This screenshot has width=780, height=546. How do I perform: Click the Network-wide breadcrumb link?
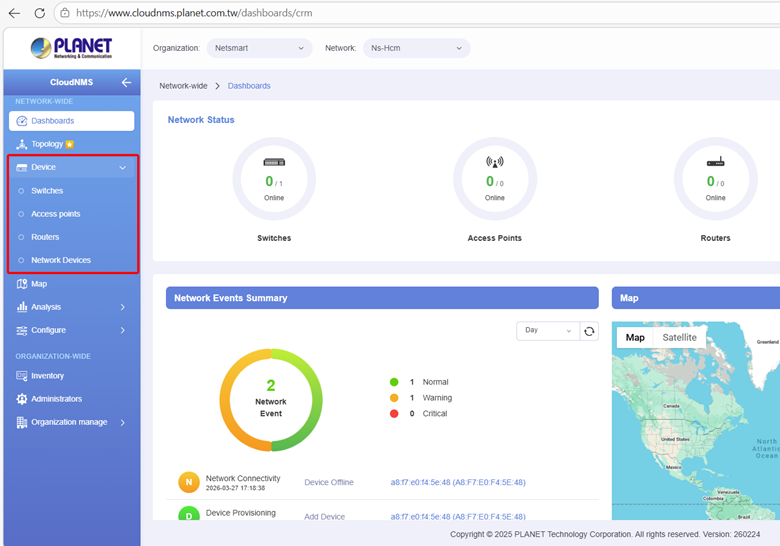(x=183, y=86)
